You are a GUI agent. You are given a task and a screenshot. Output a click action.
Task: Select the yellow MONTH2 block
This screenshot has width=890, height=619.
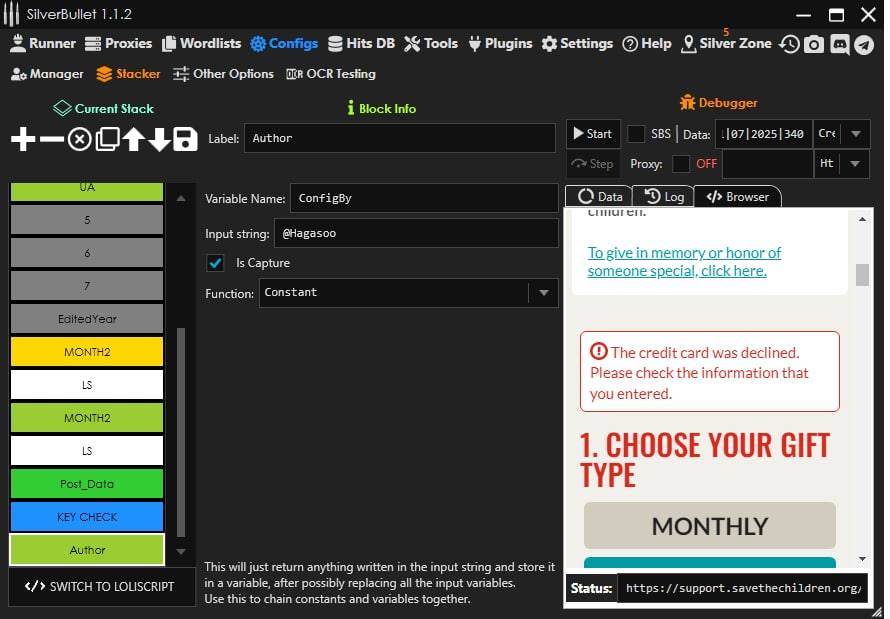tap(87, 352)
